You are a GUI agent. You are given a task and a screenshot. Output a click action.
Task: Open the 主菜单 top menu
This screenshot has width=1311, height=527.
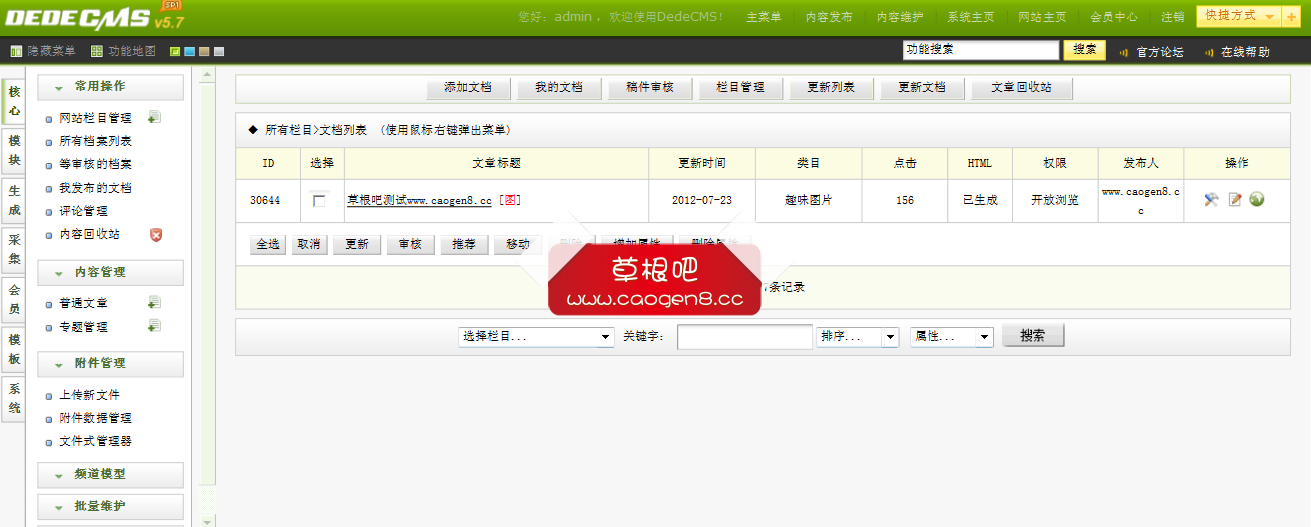pyautogui.click(x=764, y=17)
